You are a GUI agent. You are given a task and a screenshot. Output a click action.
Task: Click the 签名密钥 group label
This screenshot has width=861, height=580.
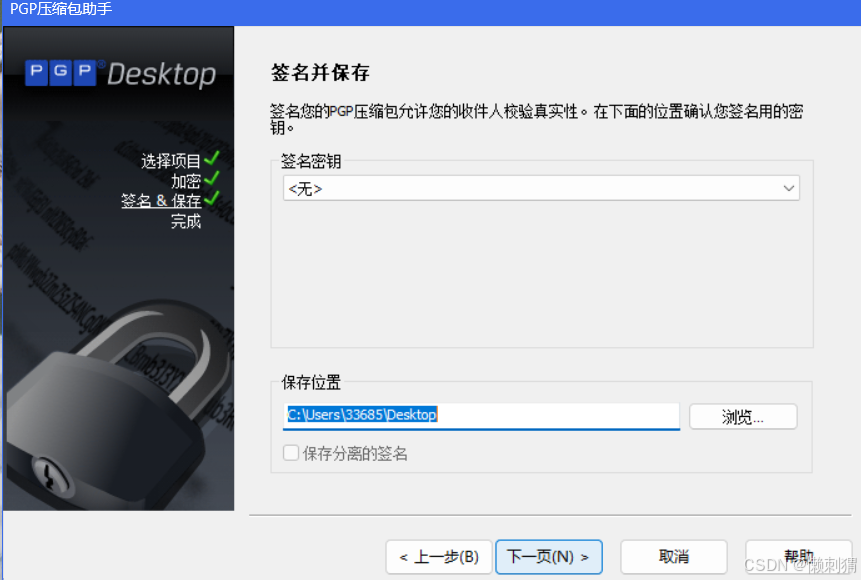[311, 161]
